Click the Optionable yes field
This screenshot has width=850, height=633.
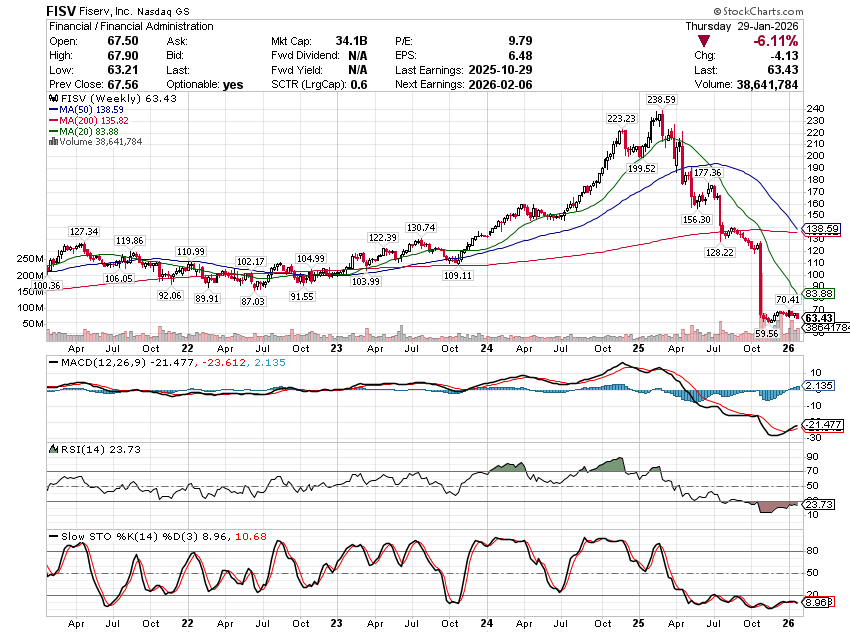(233, 85)
